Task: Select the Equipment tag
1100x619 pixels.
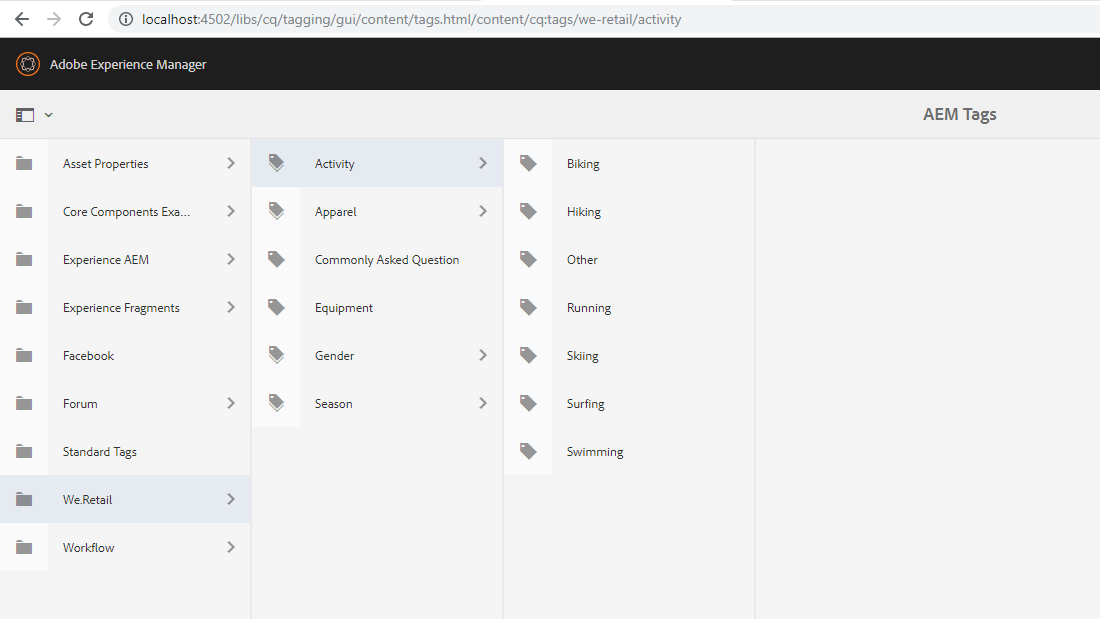Action: coord(343,307)
